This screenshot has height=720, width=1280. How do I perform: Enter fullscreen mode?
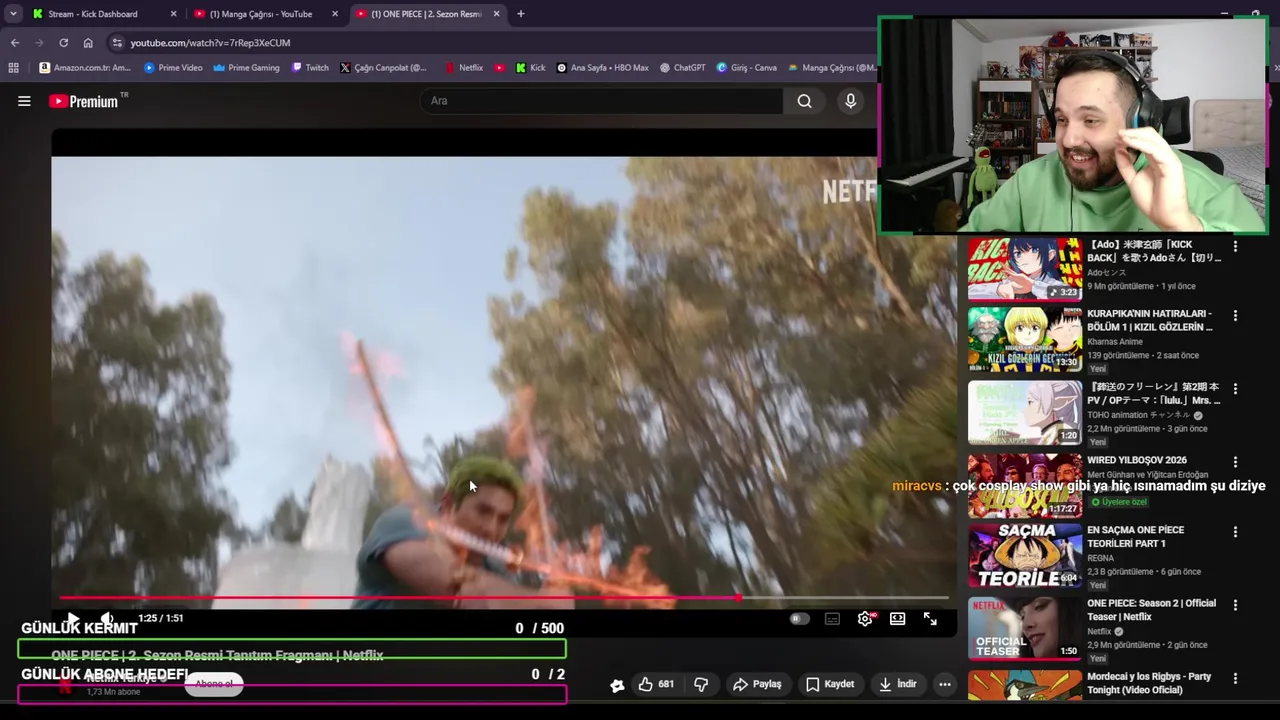click(930, 619)
